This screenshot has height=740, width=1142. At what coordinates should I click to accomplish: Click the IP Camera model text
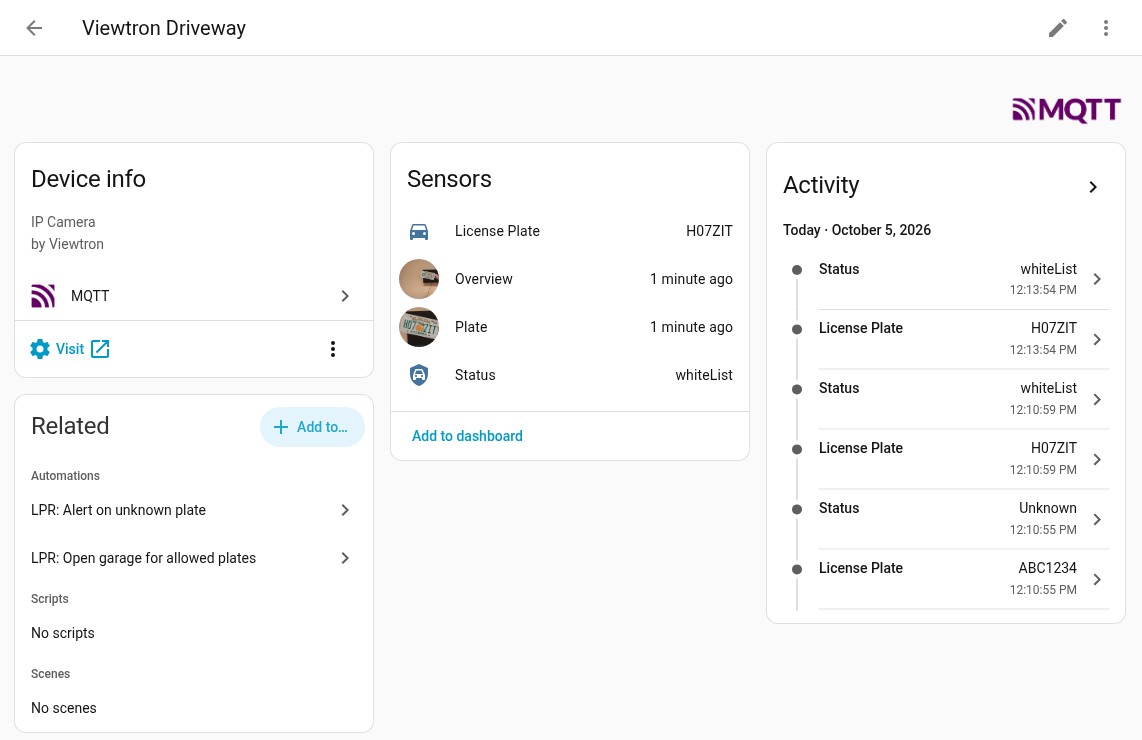[x=63, y=221]
